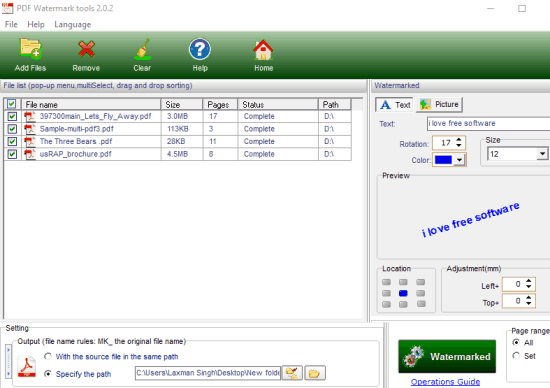
Task: Click the green Watermarked button
Action: 447,356
